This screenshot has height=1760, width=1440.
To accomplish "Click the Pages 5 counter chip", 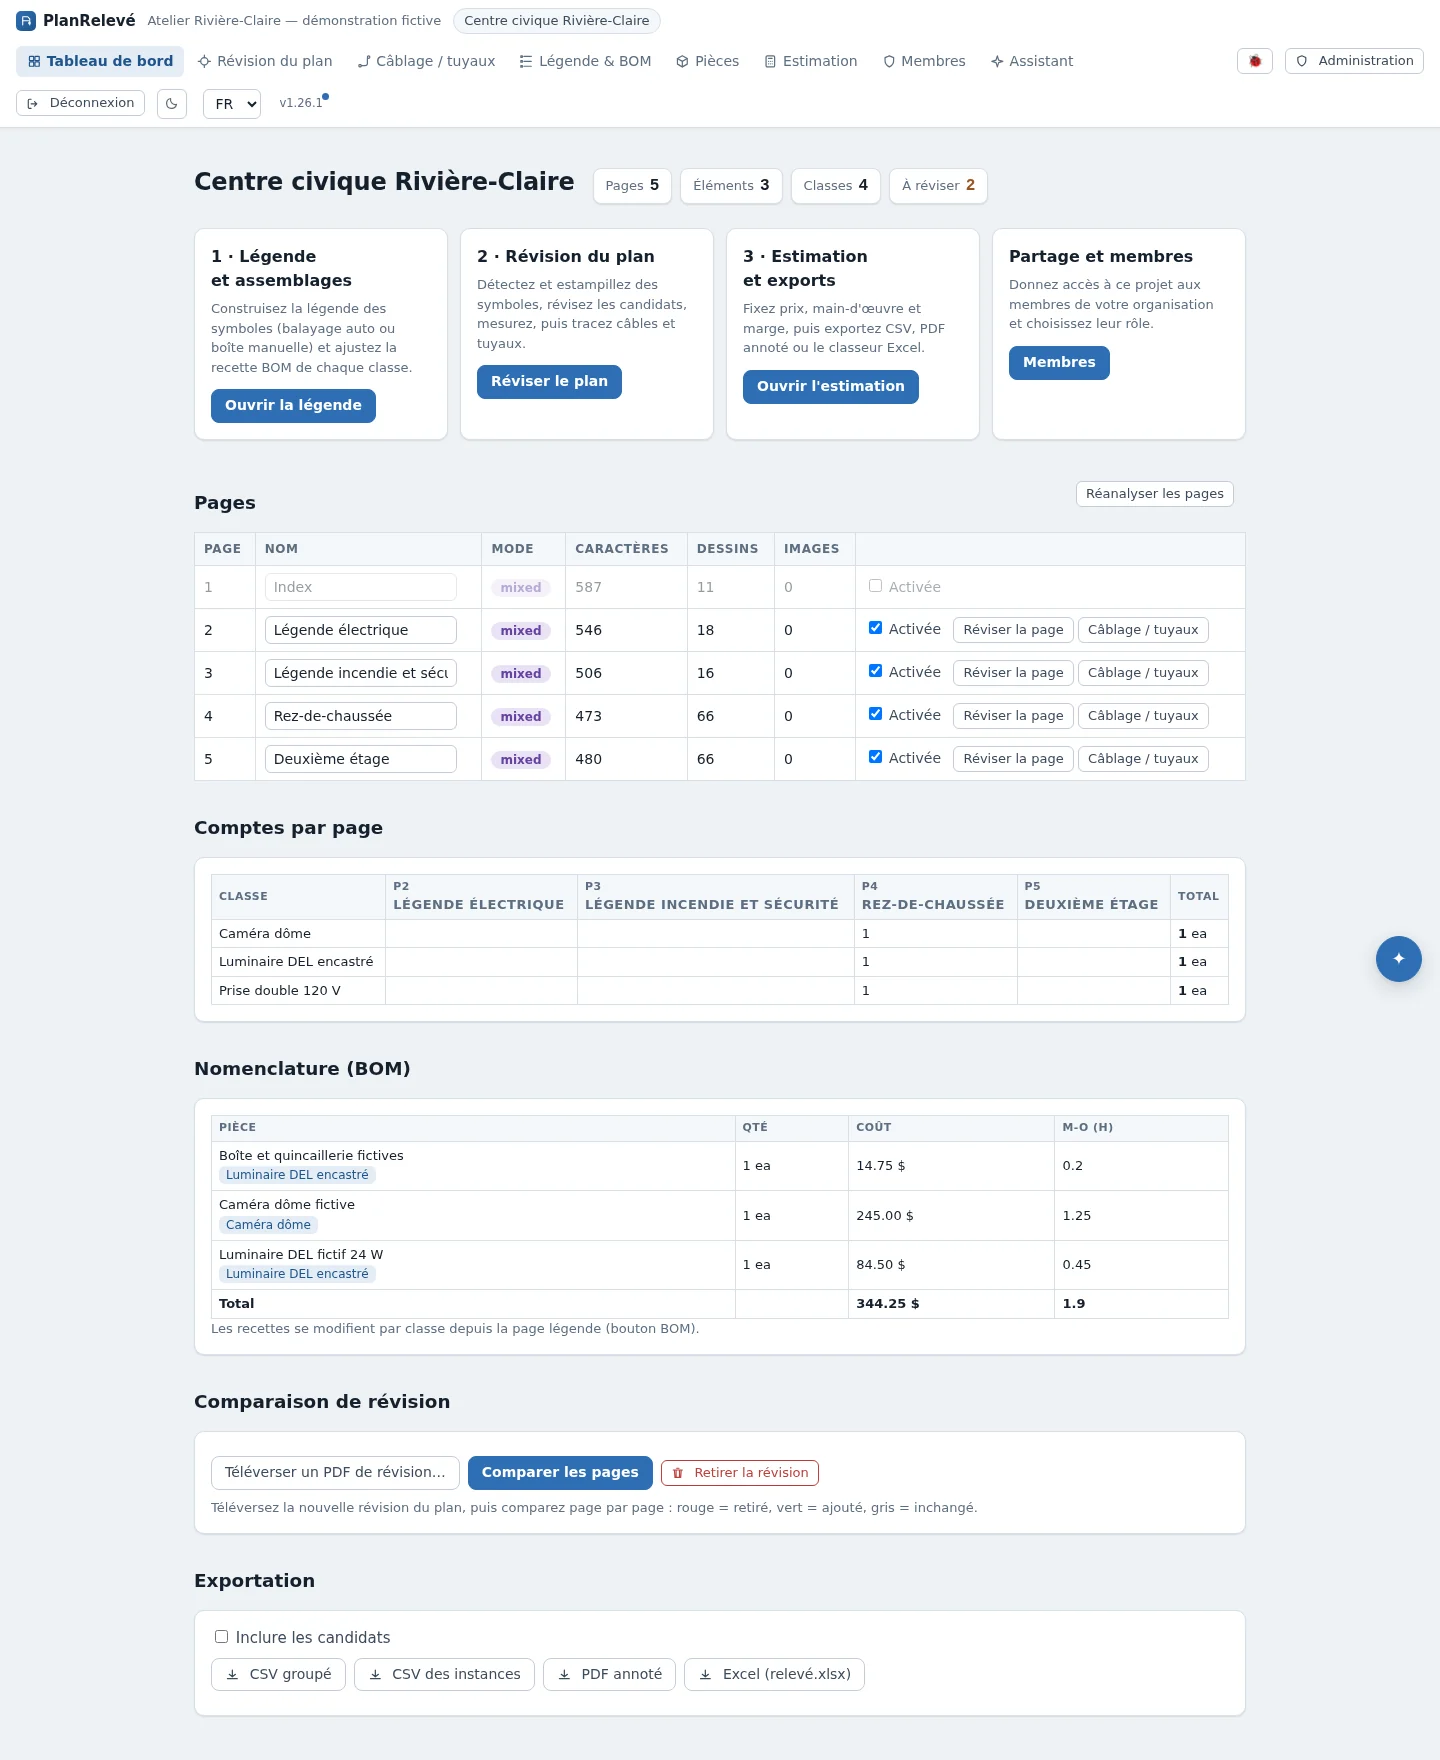I will (x=632, y=186).
